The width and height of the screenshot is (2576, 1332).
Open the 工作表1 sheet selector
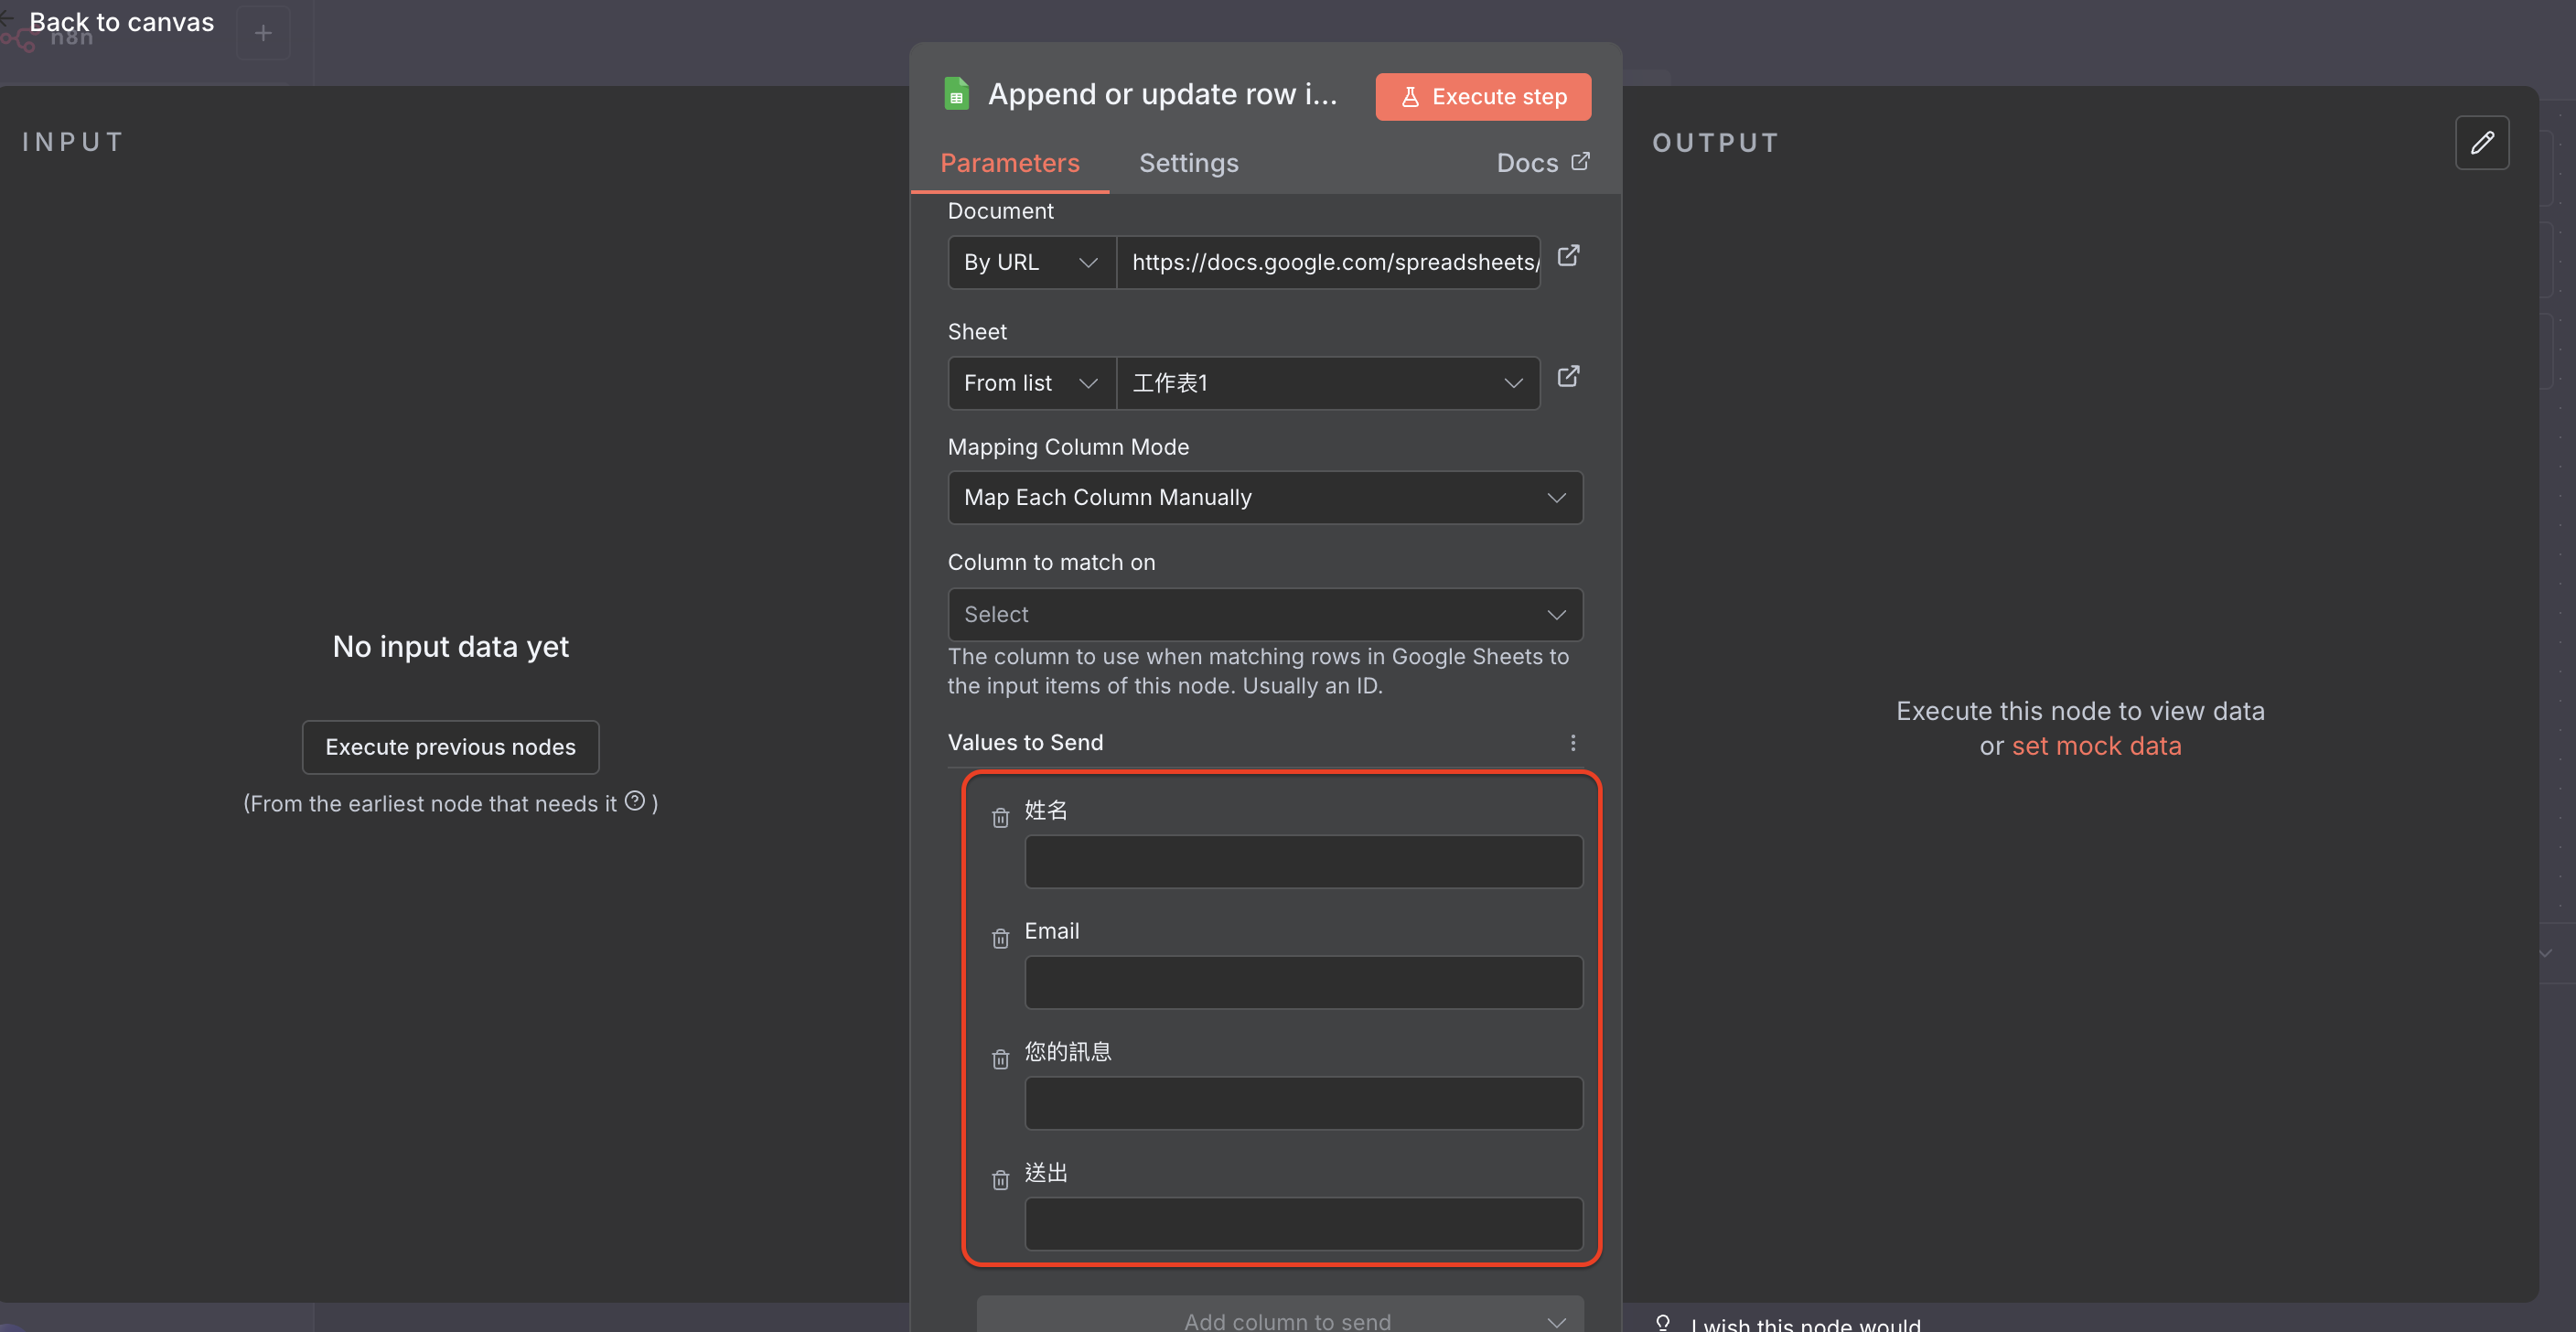click(x=1326, y=383)
